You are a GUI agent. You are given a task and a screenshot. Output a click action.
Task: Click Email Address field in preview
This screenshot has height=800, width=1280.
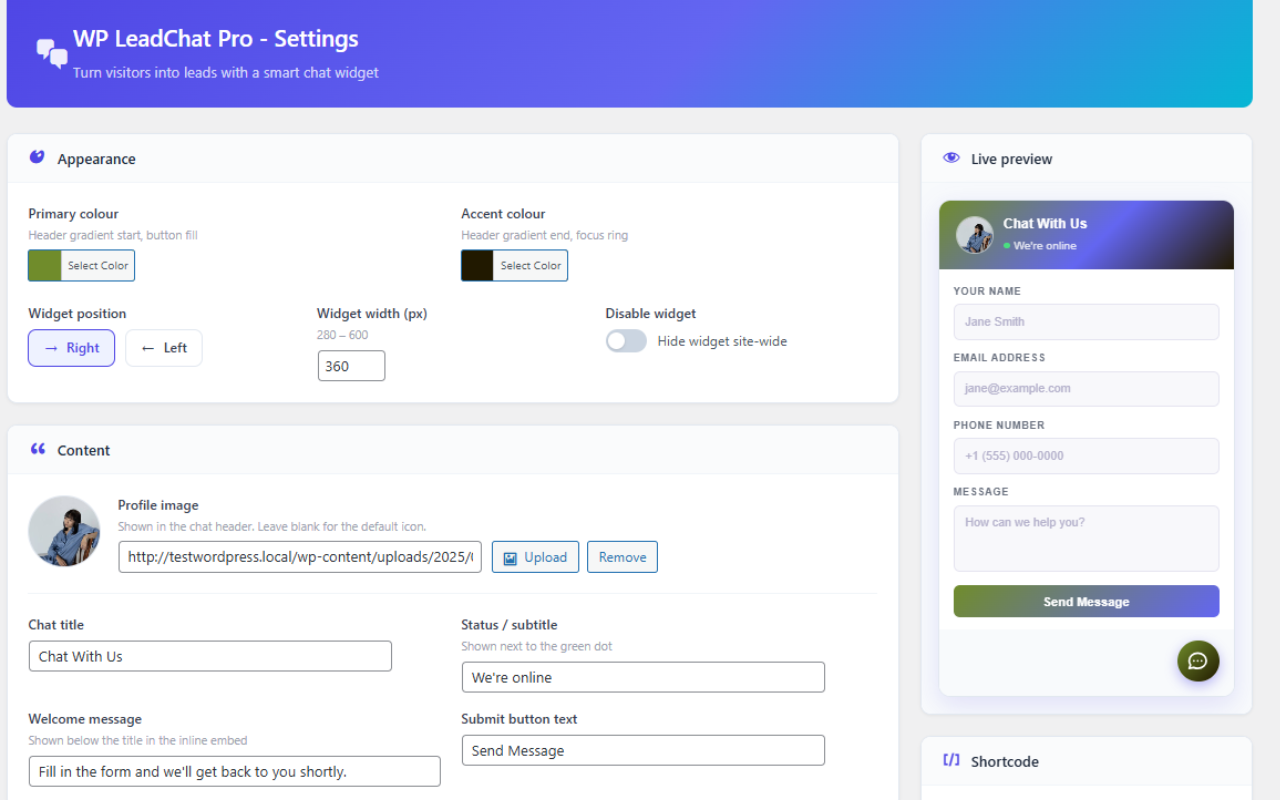click(x=1086, y=388)
